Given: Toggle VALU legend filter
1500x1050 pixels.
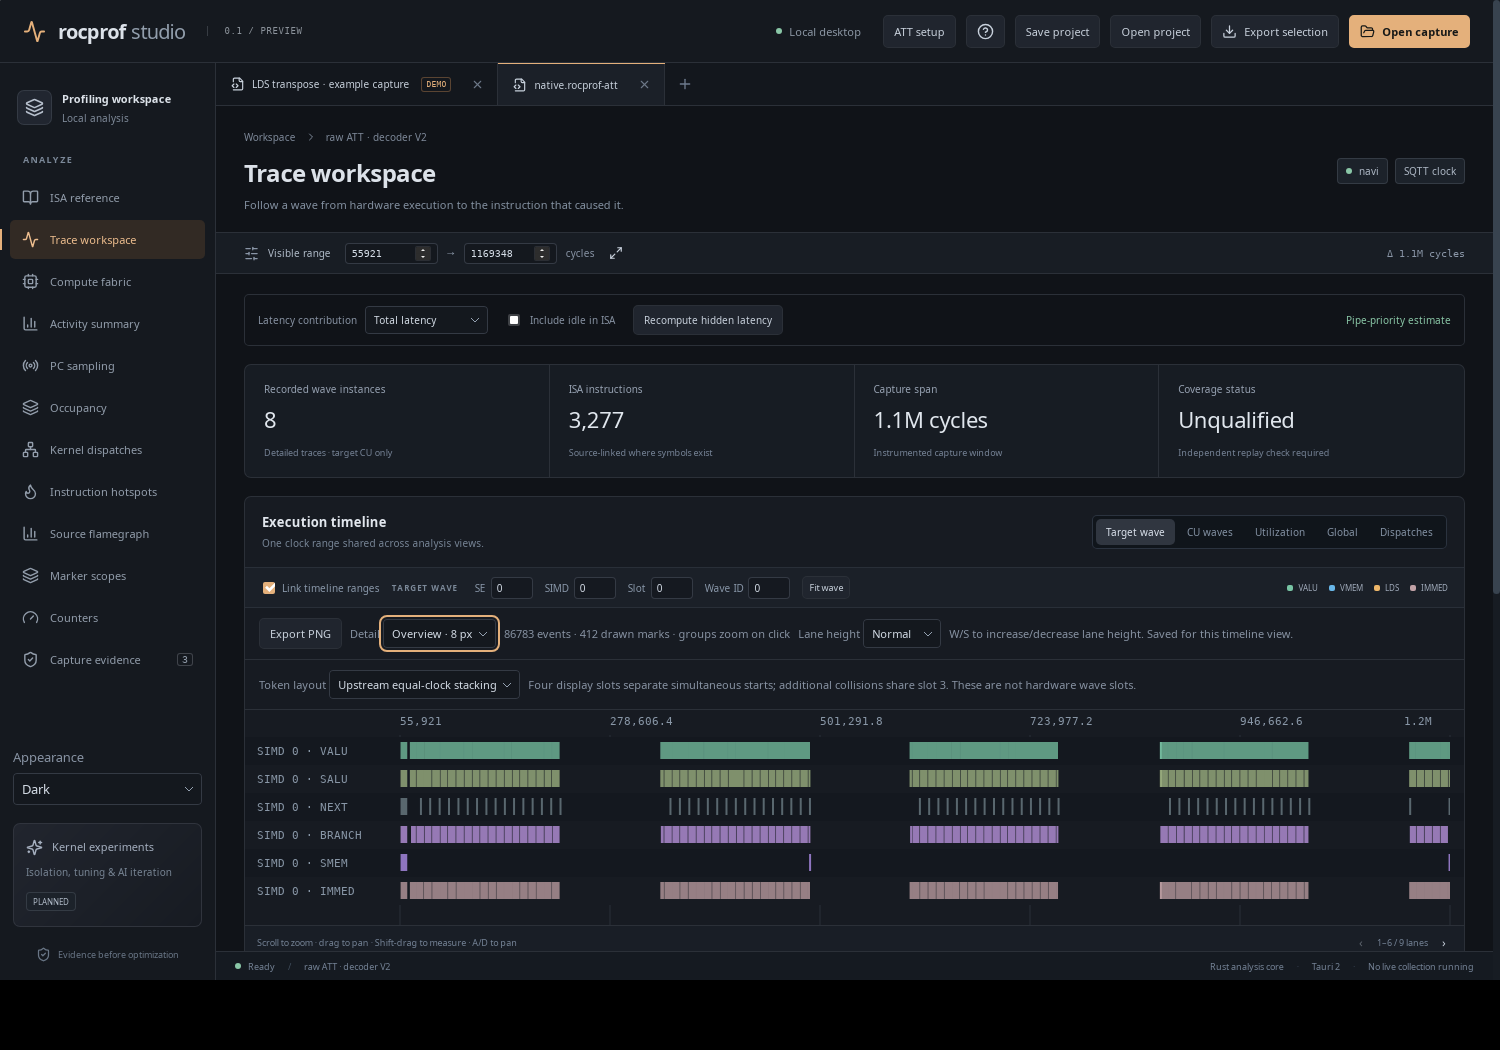Looking at the screenshot, I should (x=1302, y=588).
